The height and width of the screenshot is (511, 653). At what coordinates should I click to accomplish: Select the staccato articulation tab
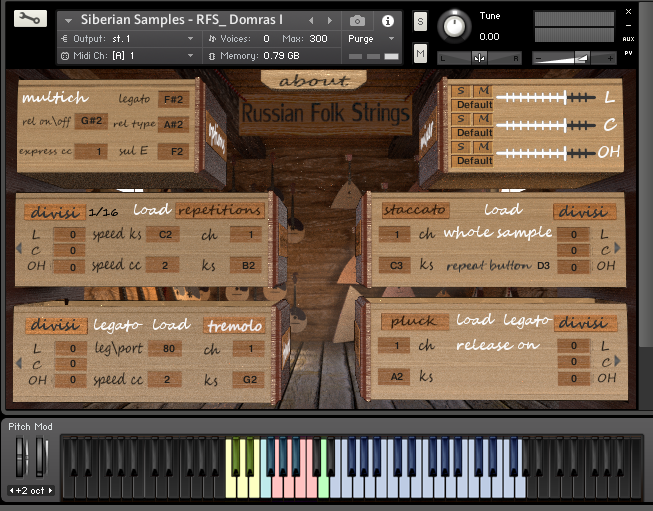tap(415, 210)
